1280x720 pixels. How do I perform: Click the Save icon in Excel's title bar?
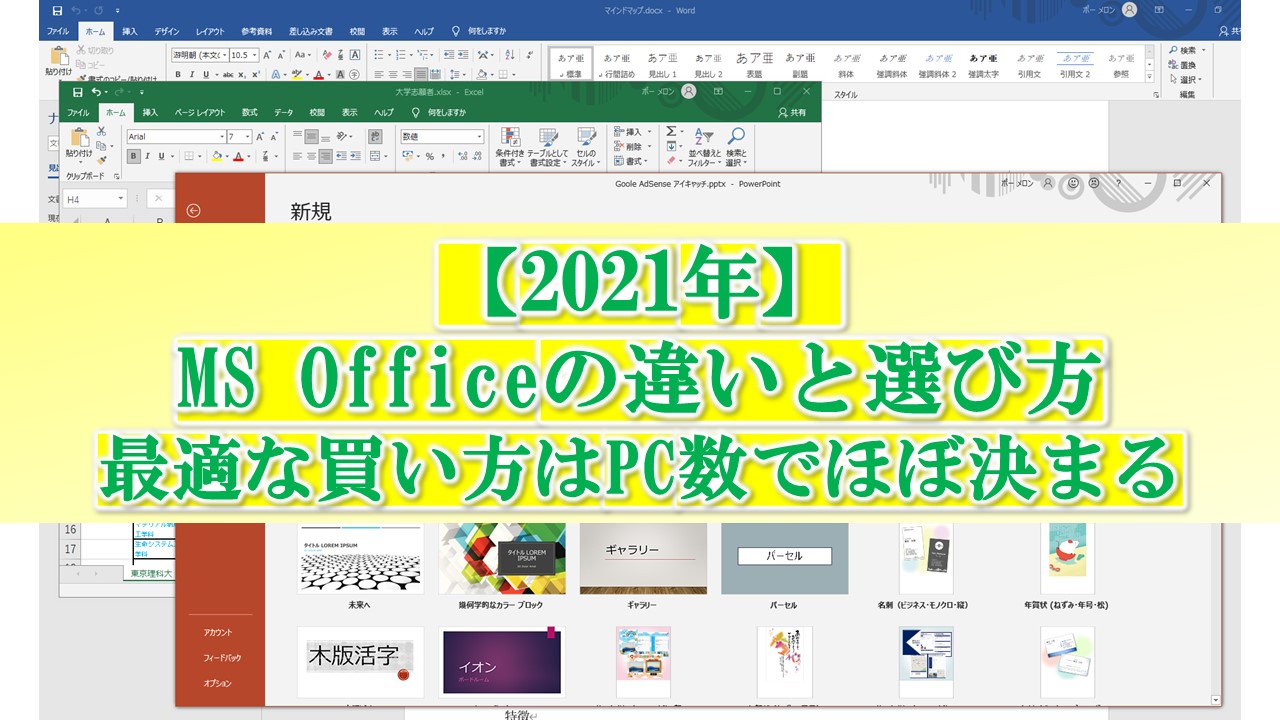(x=77, y=91)
